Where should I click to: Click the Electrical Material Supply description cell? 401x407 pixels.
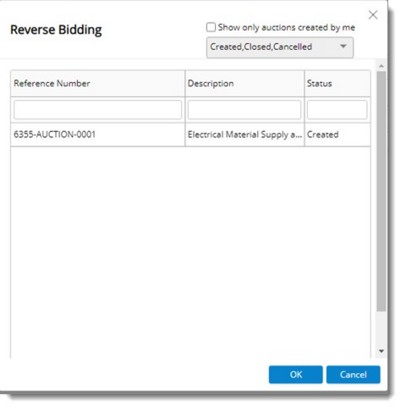(245, 135)
